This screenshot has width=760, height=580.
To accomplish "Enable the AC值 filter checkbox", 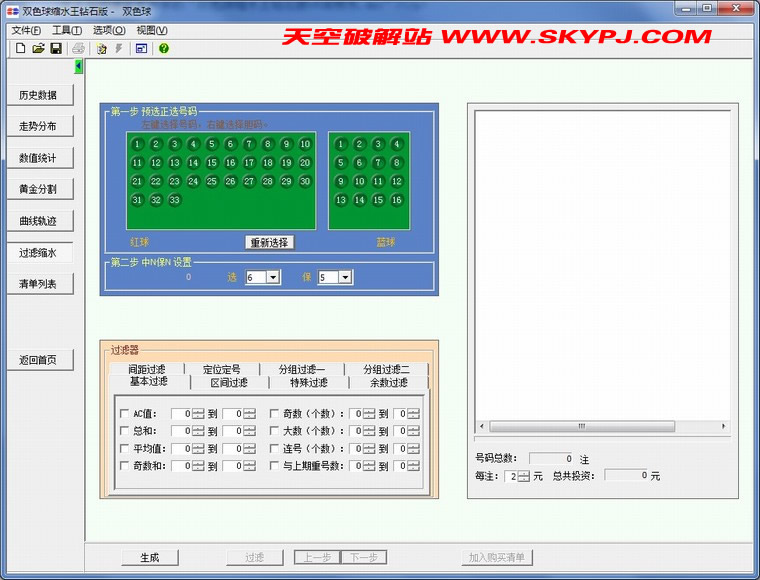I will coord(125,414).
